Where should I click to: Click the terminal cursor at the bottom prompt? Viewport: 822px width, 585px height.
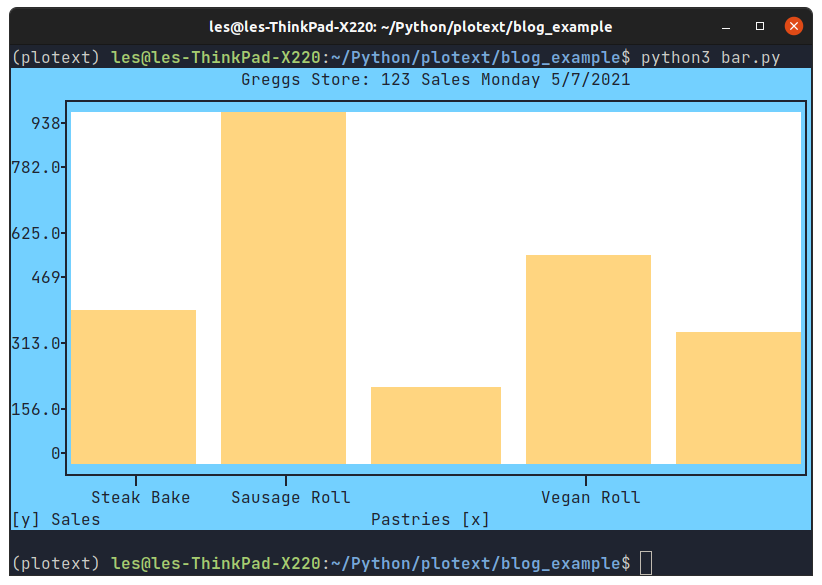pyautogui.click(x=646, y=564)
